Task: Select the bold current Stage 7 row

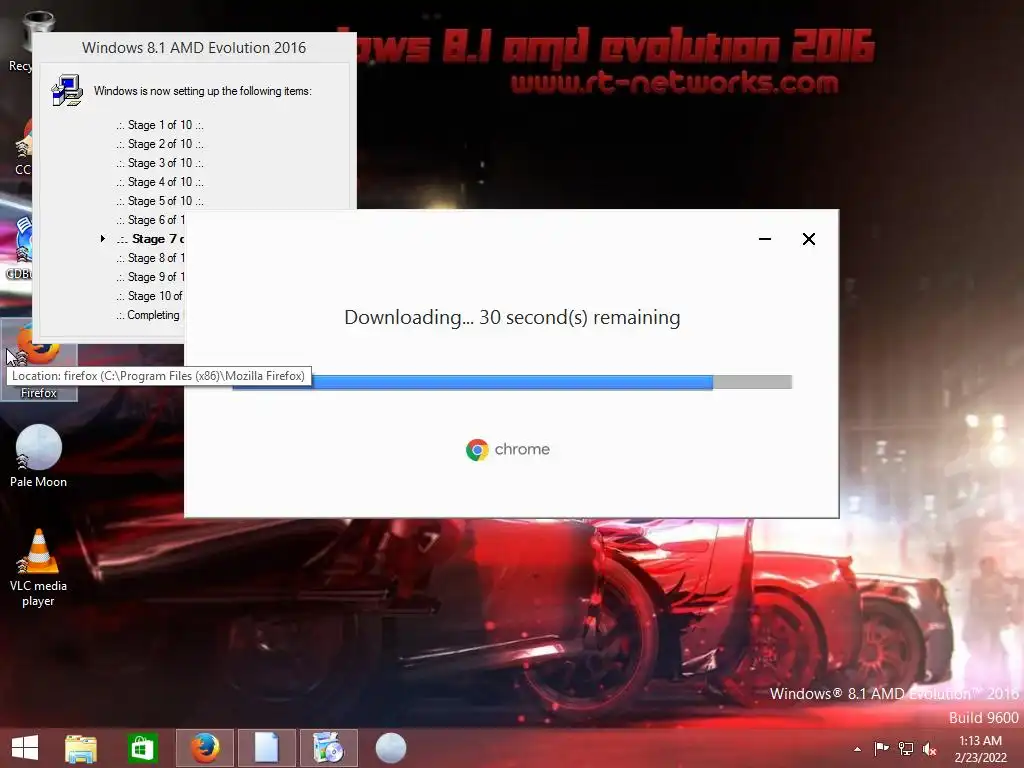Action: 151,239
